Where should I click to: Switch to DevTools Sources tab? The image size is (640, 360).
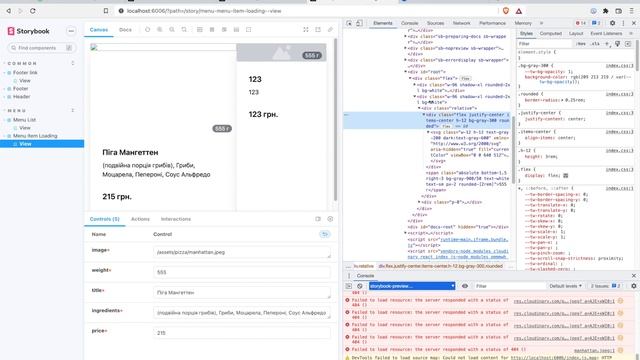tap(436, 23)
